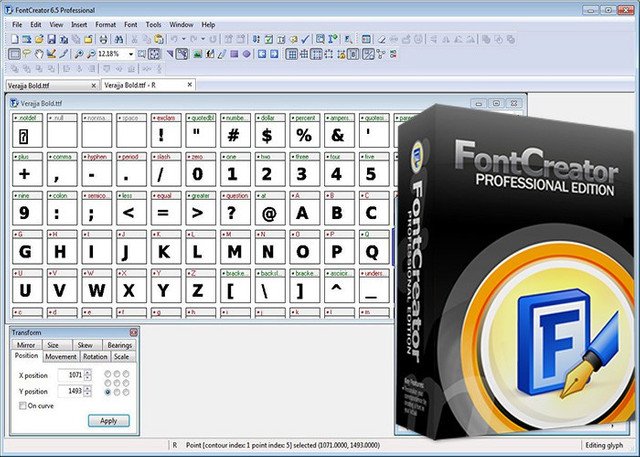Click the zoom-to-fit arrows icon

click(x=154, y=54)
